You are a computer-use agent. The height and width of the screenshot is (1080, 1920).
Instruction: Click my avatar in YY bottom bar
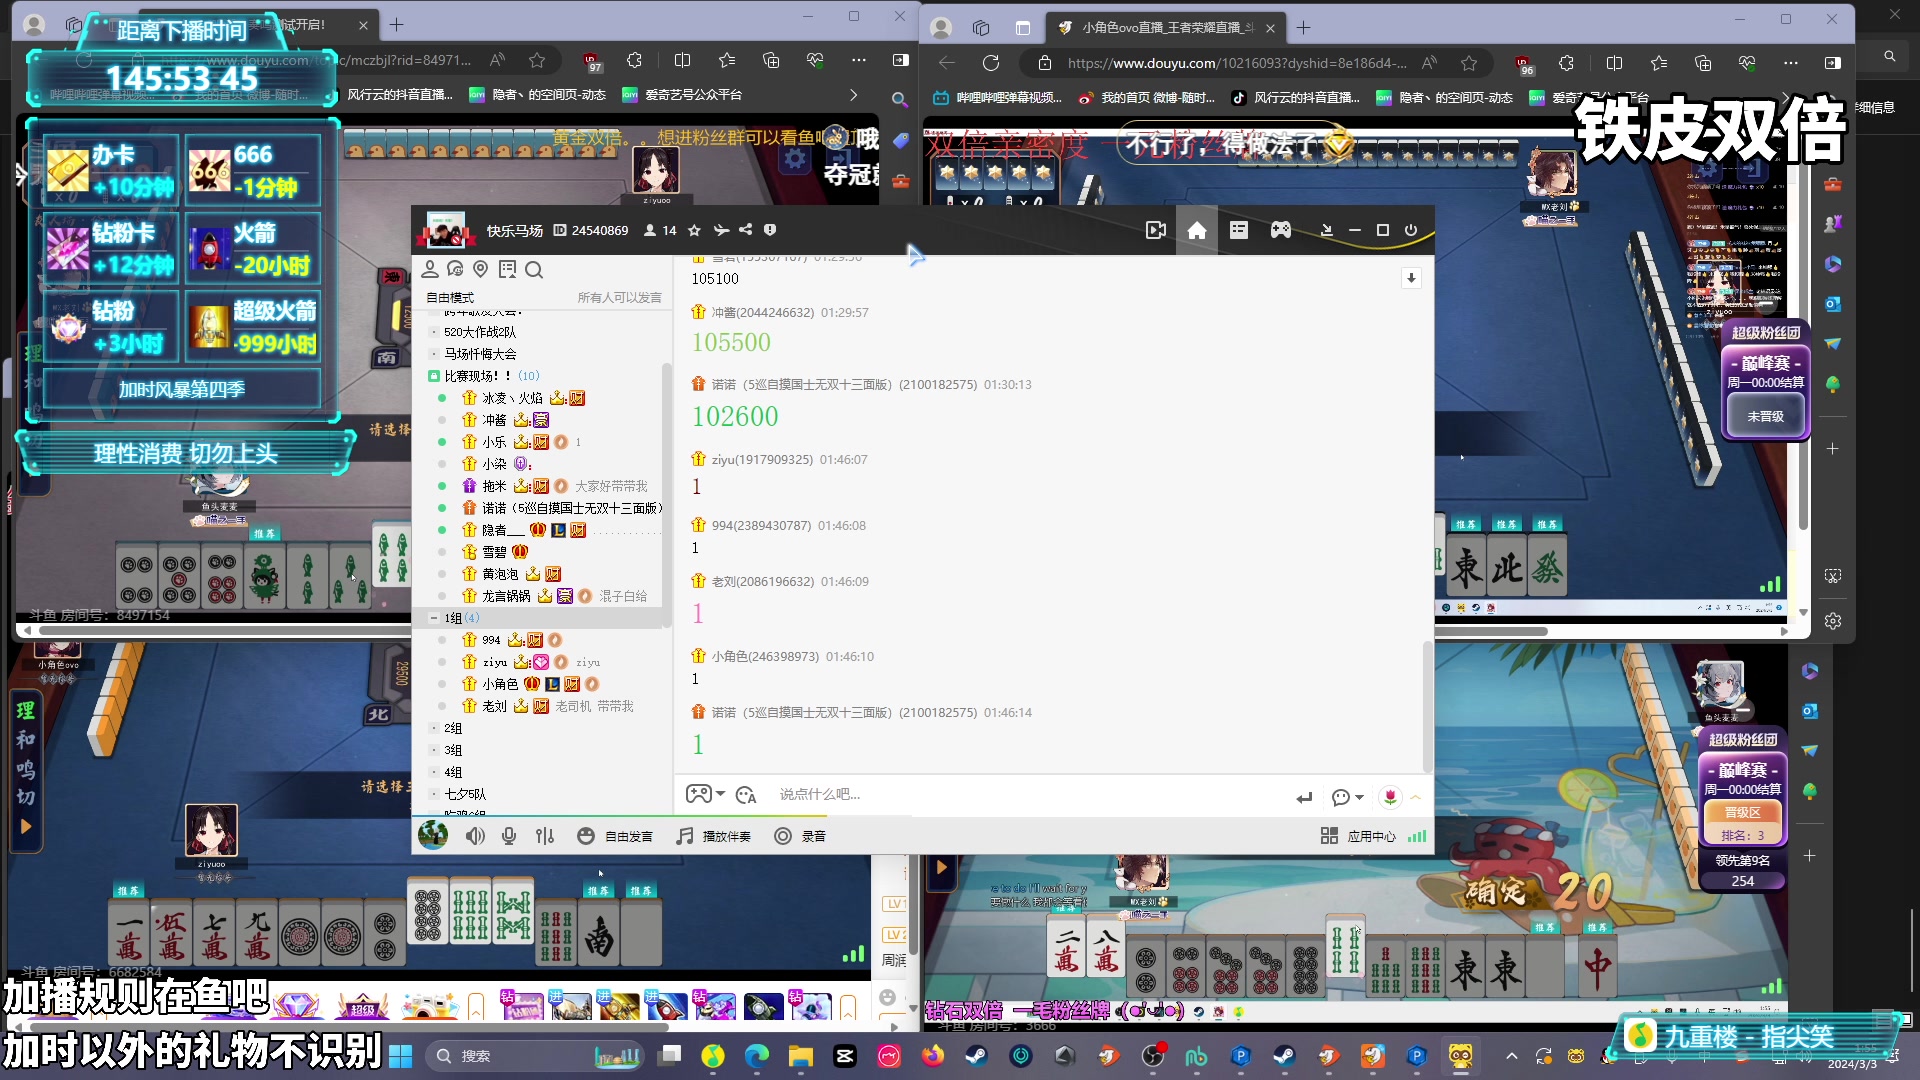(433, 834)
